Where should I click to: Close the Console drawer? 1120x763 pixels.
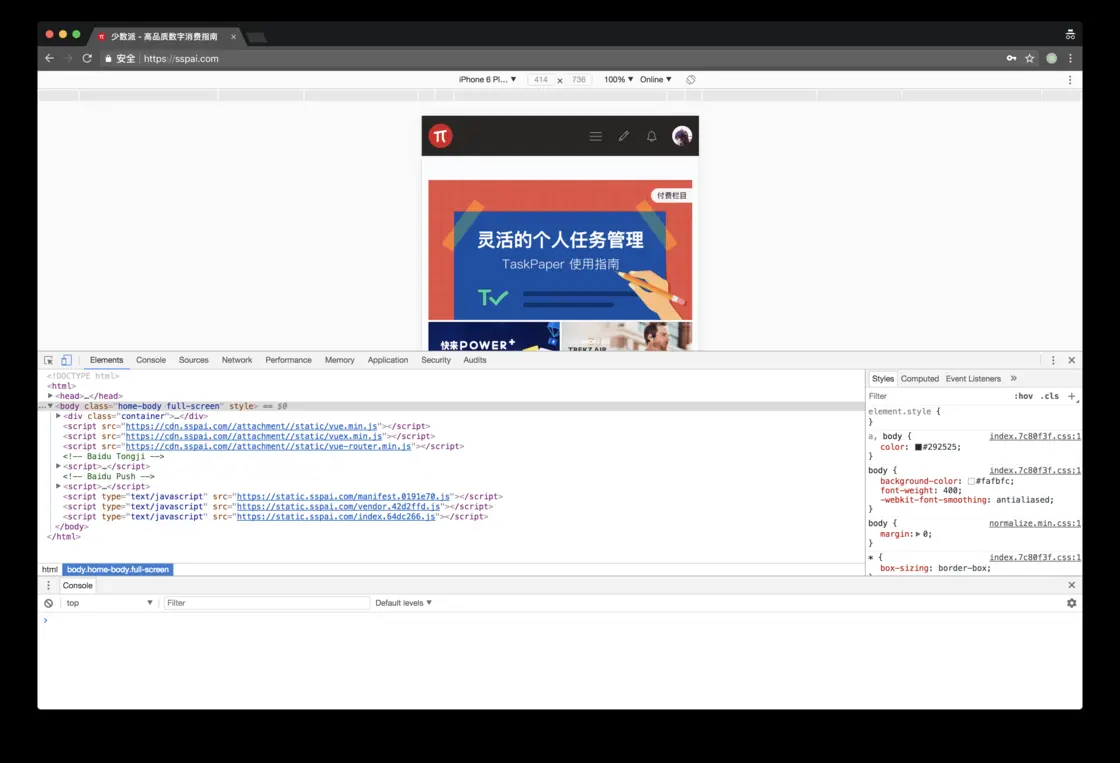point(1071,585)
